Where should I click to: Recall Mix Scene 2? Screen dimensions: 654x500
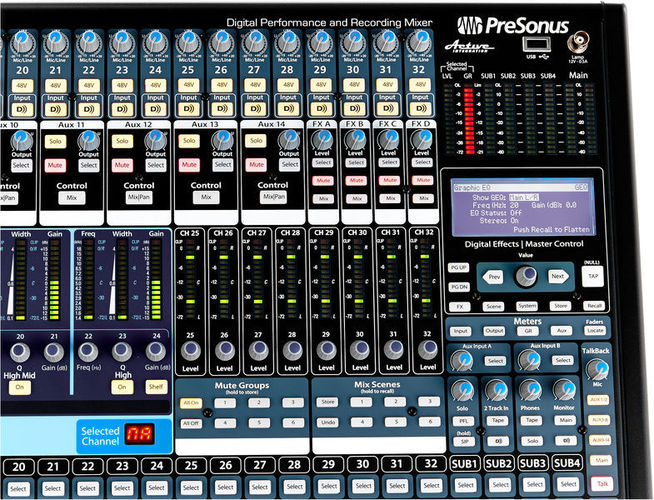394,402
